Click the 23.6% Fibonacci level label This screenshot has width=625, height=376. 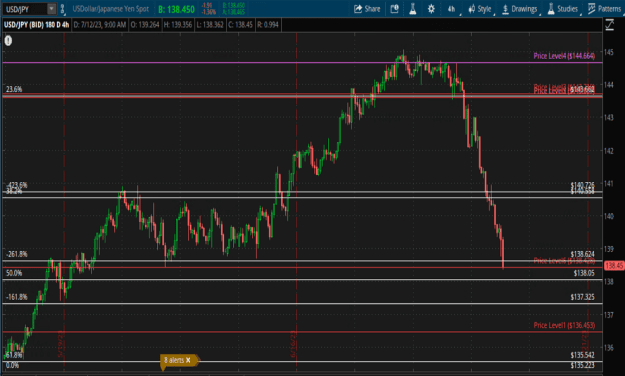point(14,89)
